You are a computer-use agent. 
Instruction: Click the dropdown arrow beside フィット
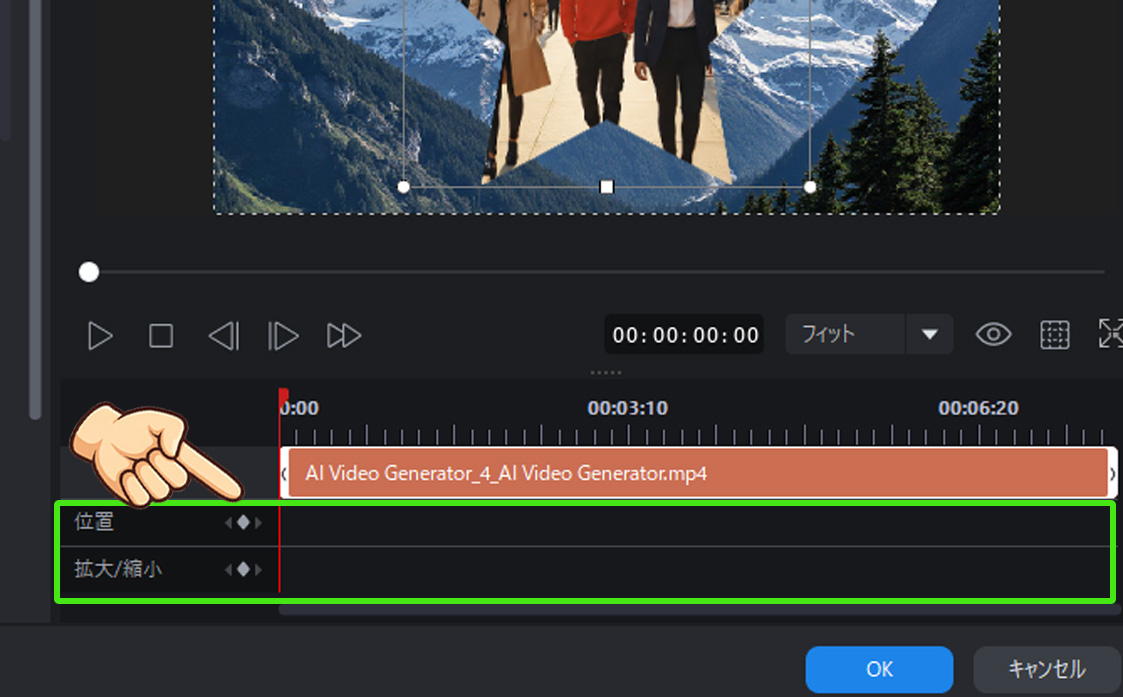(930, 334)
